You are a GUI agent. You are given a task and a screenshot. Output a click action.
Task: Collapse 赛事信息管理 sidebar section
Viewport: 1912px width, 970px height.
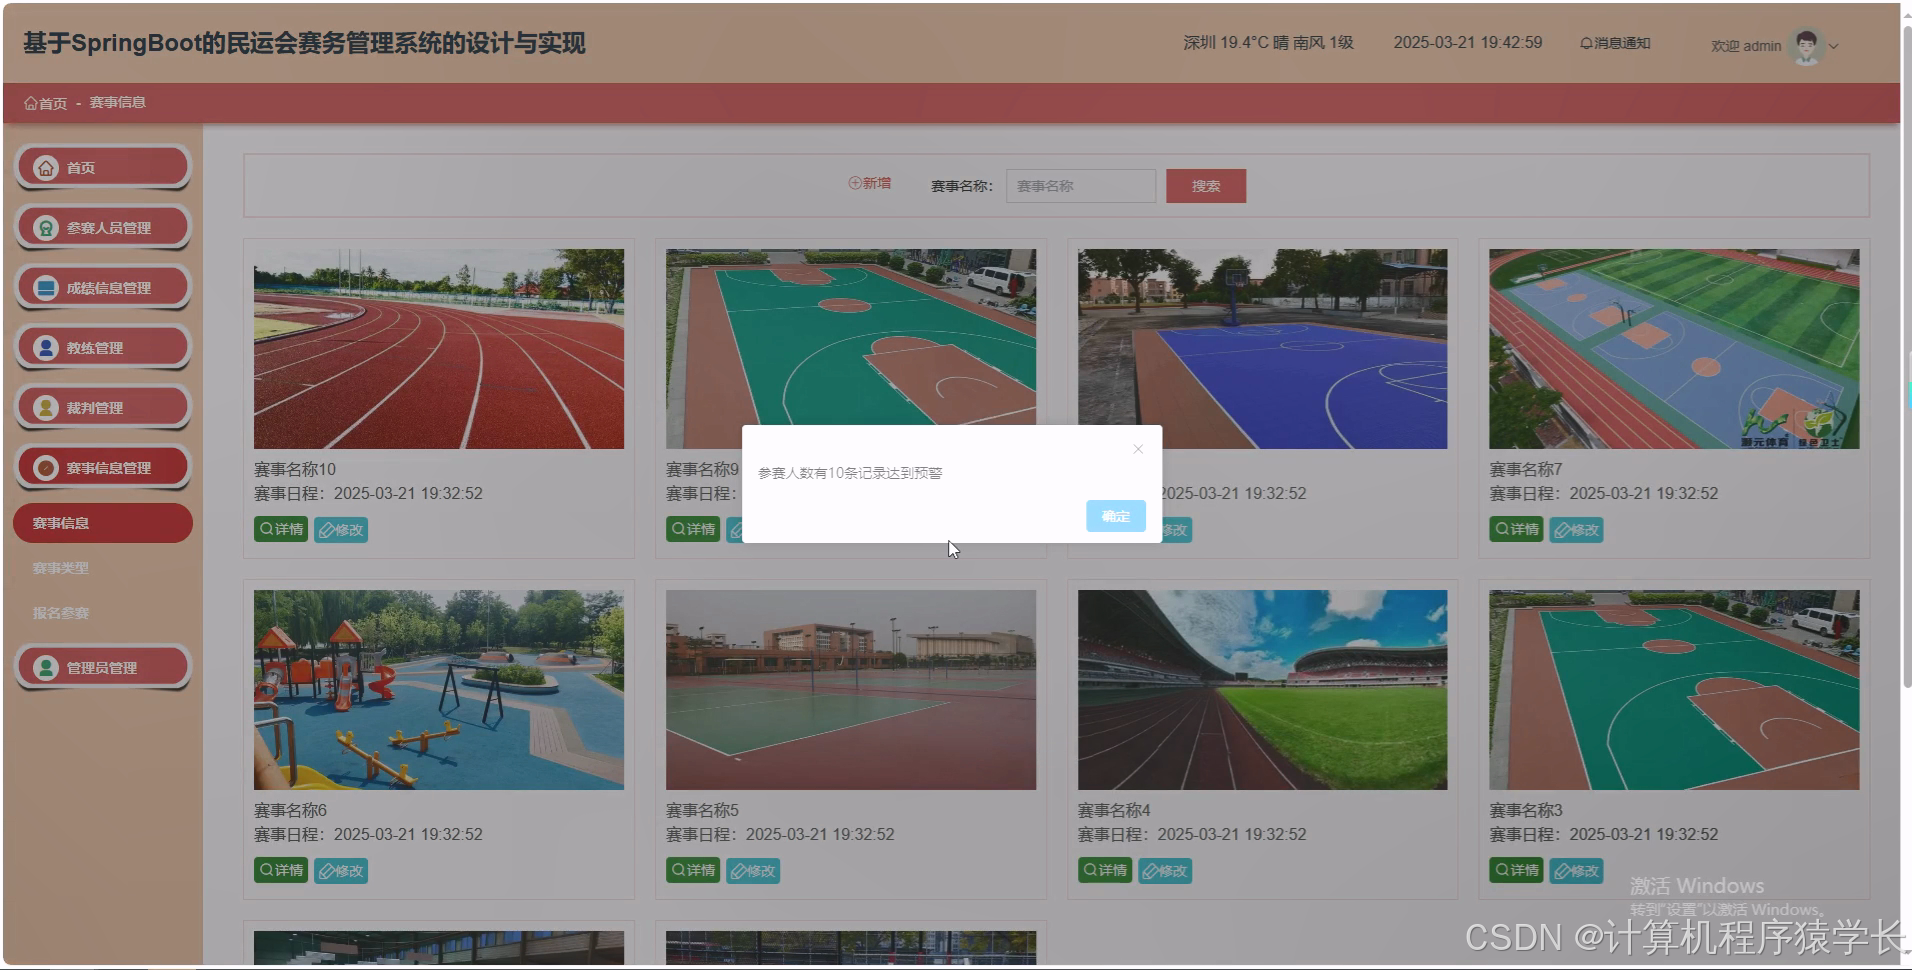[x=103, y=467]
